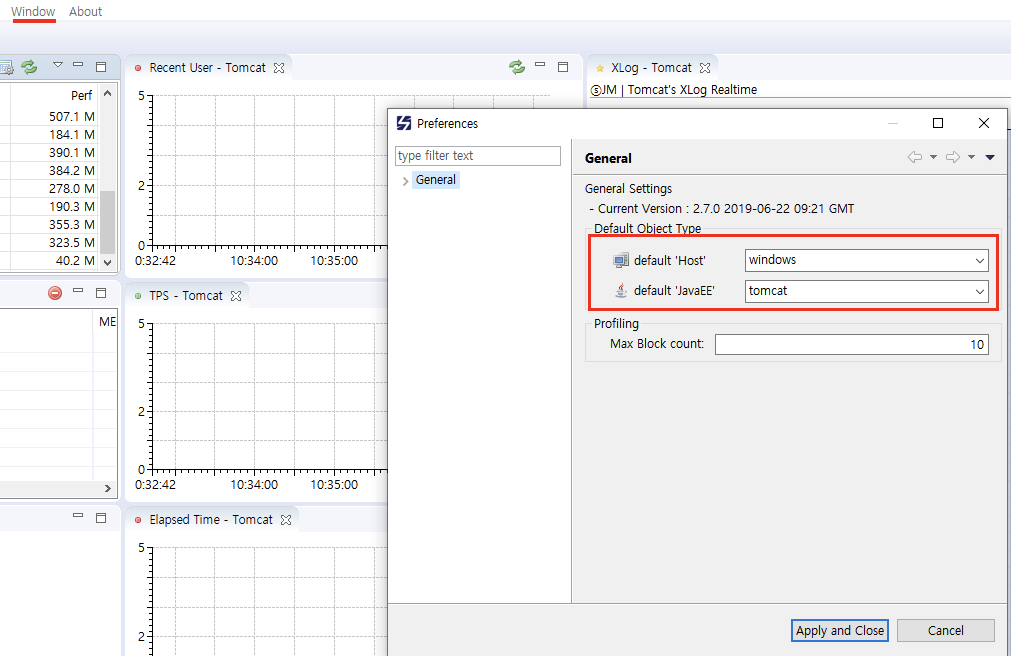Select the 507.1 M row
Screen dimensions: 1011x656
tap(49, 116)
